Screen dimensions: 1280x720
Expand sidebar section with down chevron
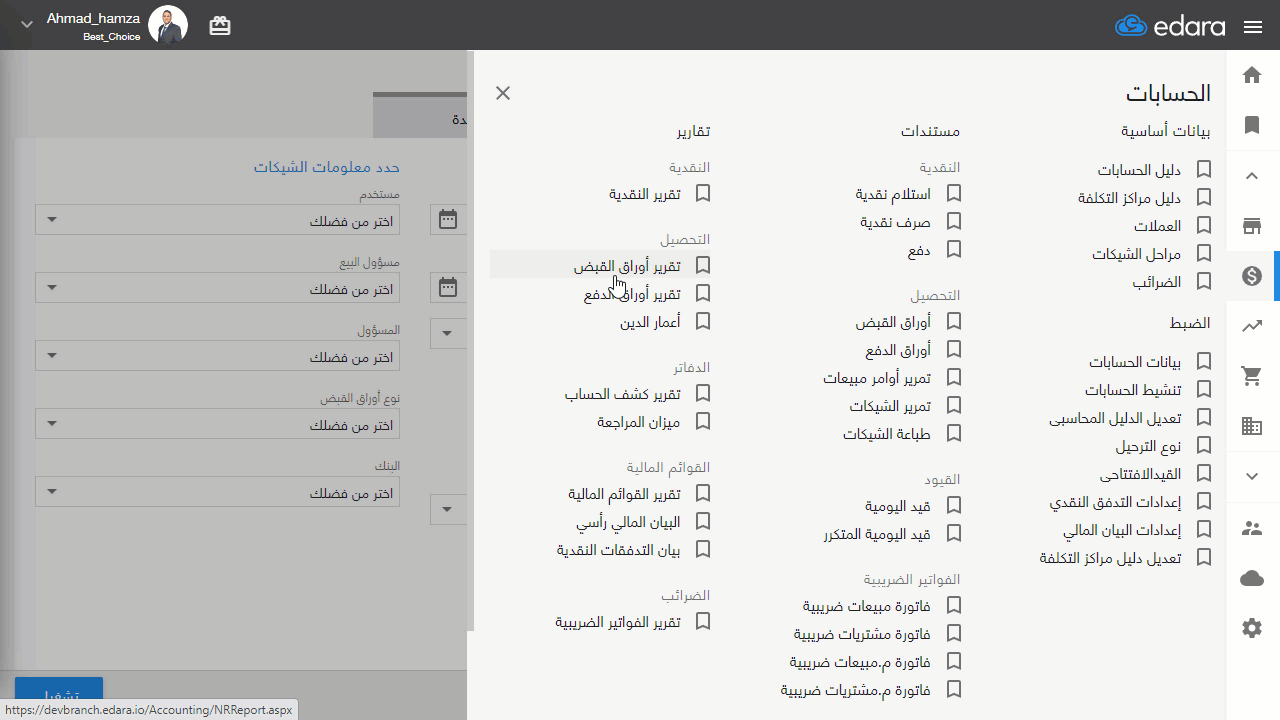pos(1252,477)
